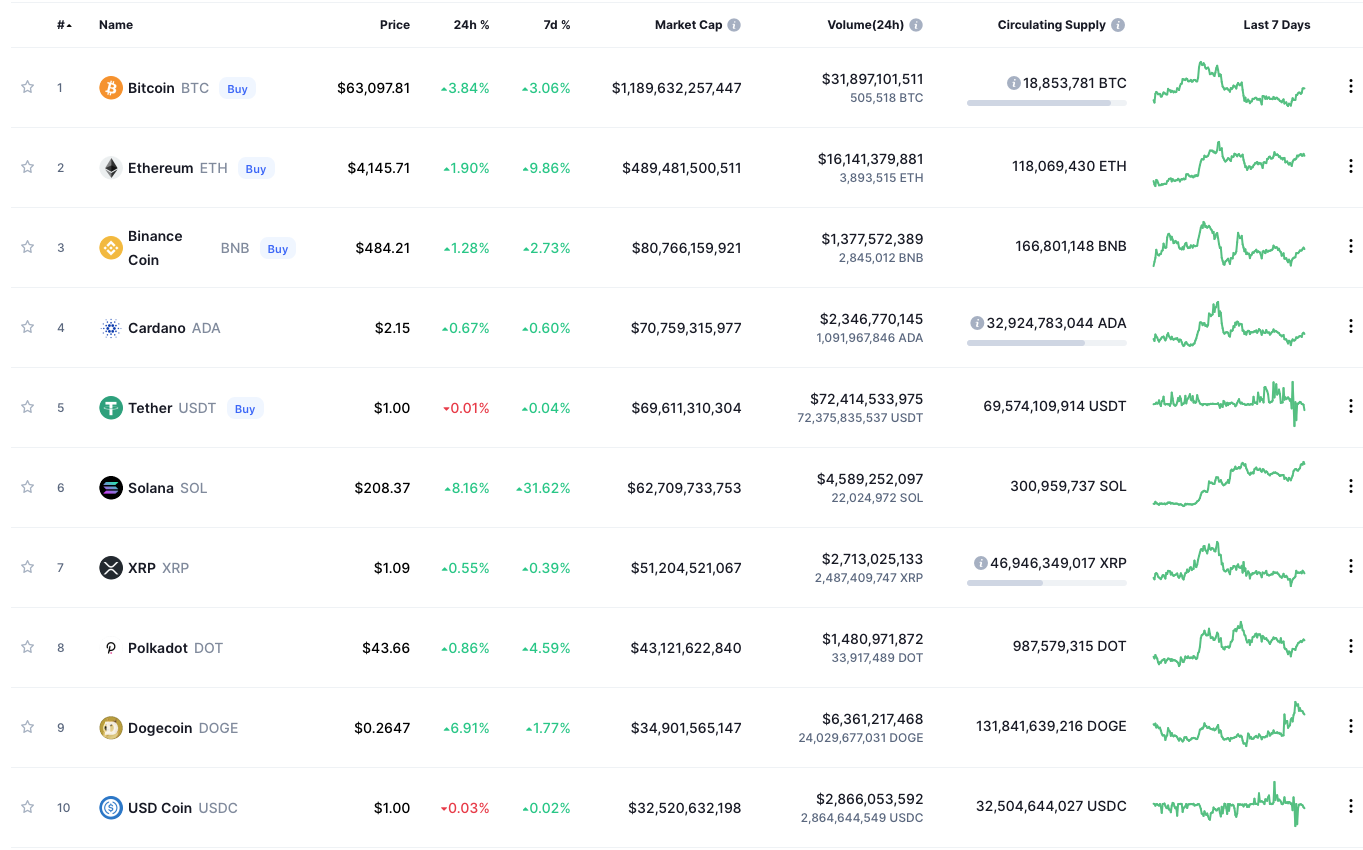This screenshot has height=850, width=1363.
Task: Click info icon next to Volume(24h) header
Action: (x=916, y=25)
